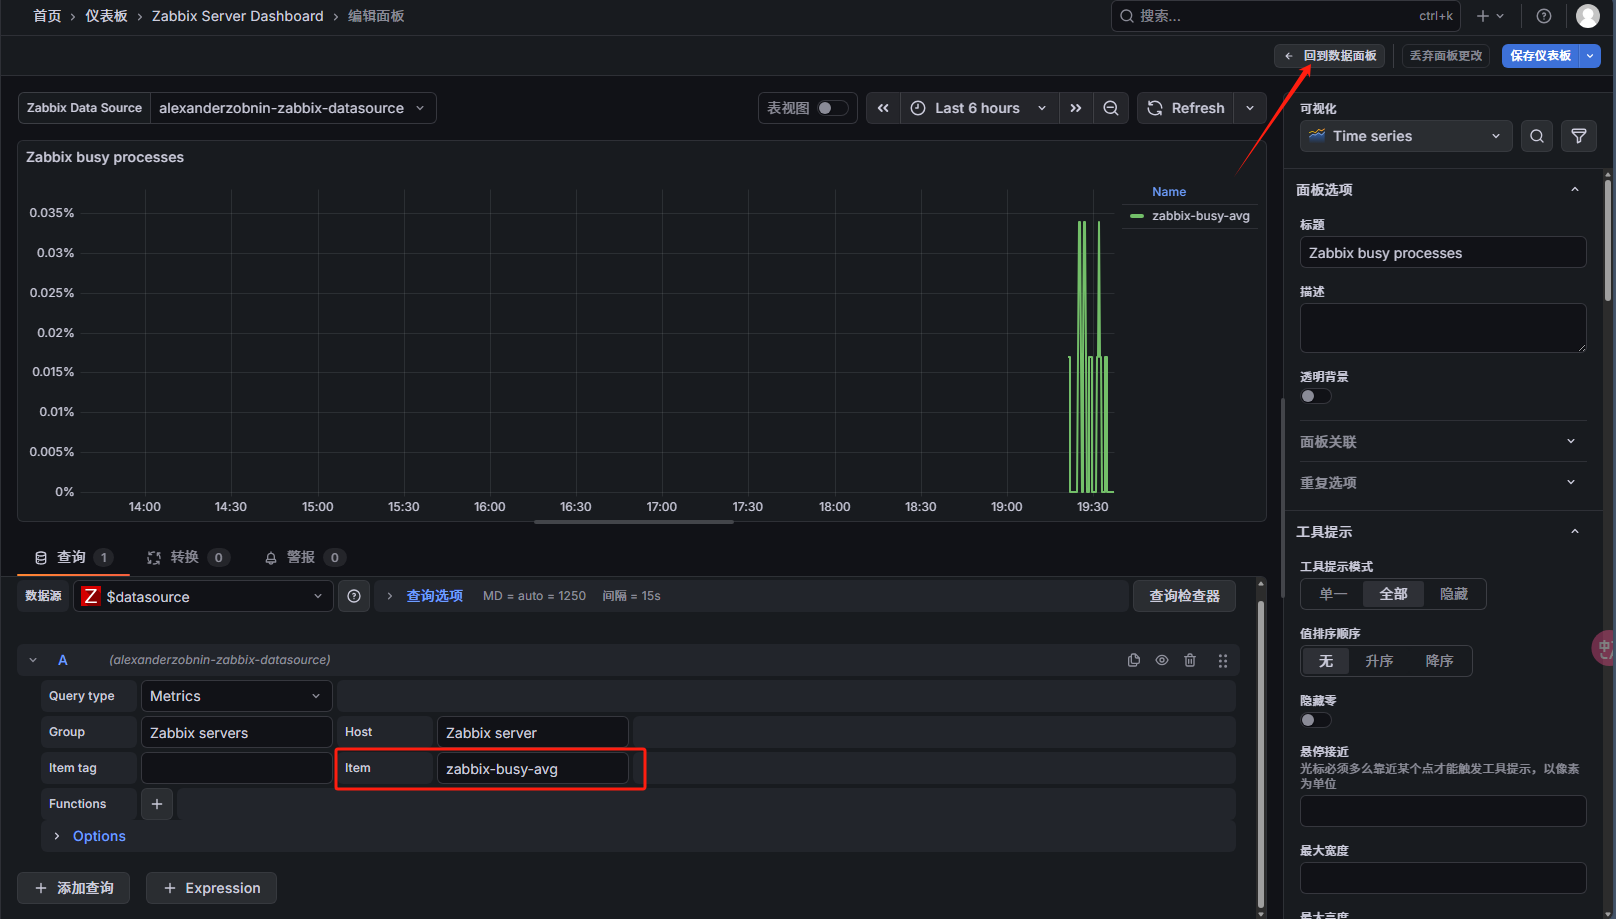The image size is (1616, 919).
Task: Toggle transparent background switch
Action: pos(1316,396)
